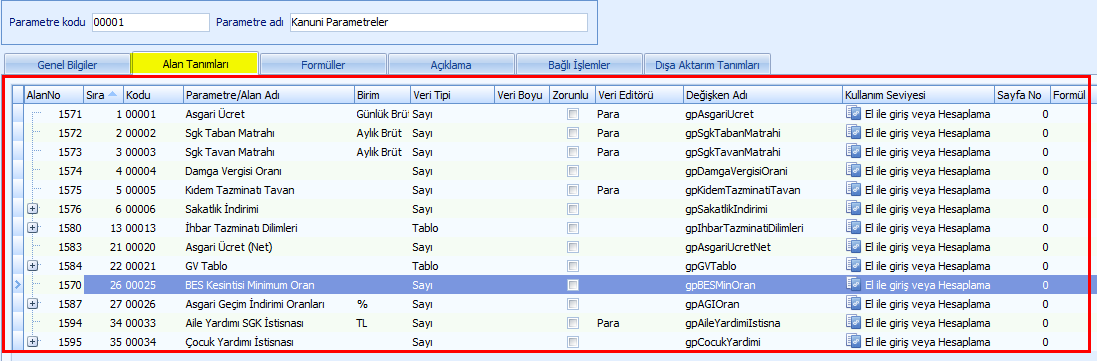Expand the Sakatlık İndirimi tree row
The image size is (1097, 361).
[x=32, y=208]
